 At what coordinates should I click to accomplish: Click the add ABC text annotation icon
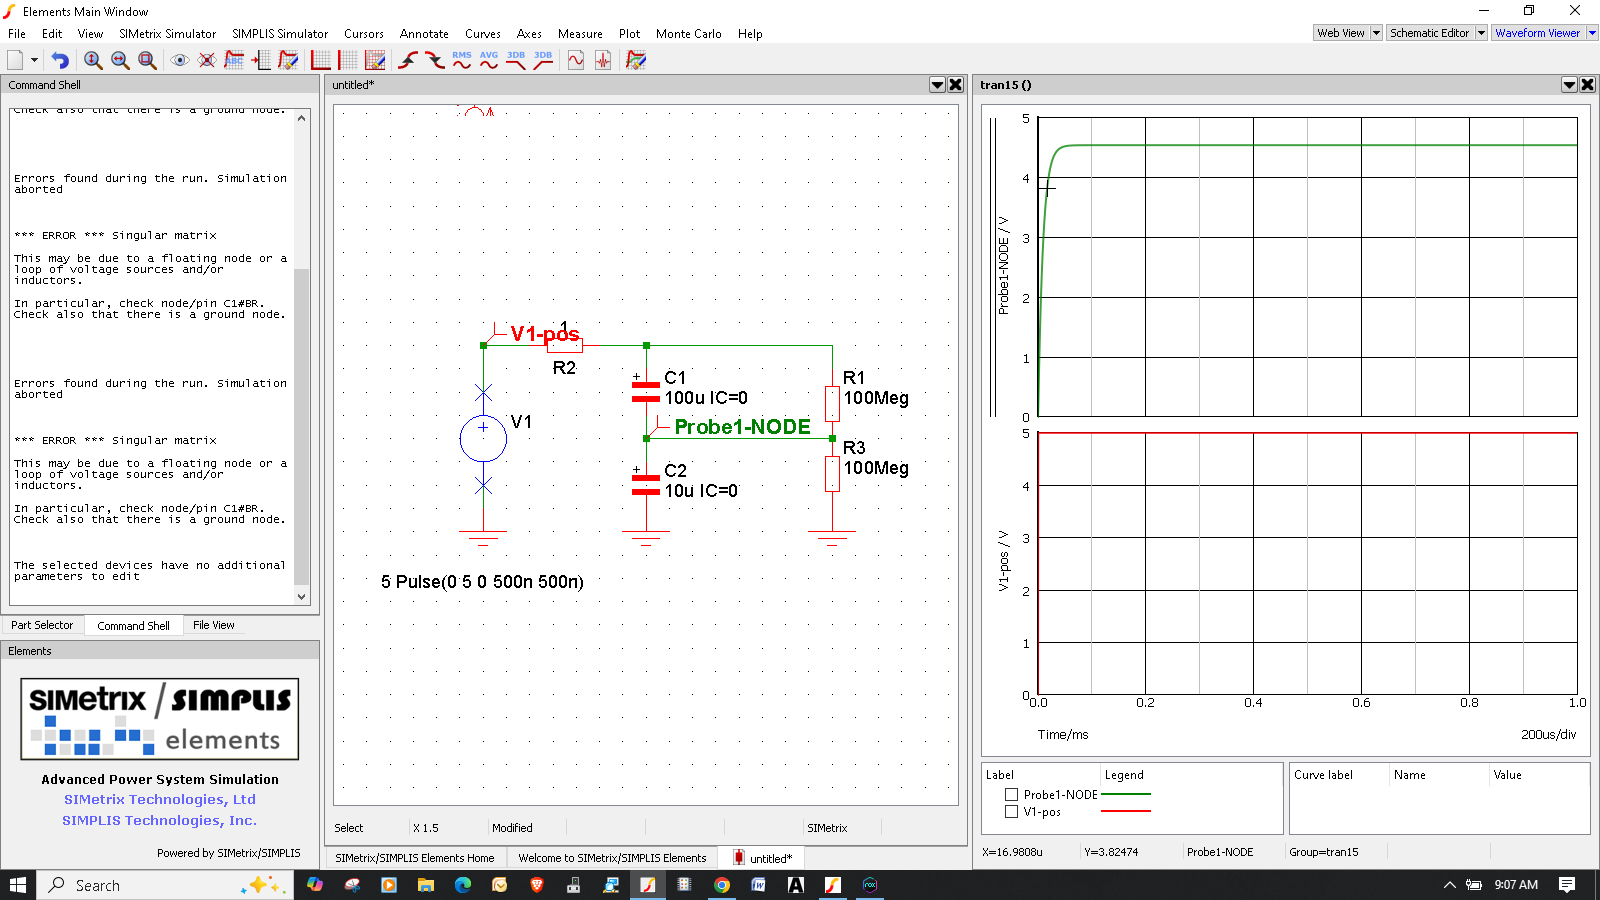click(234, 60)
